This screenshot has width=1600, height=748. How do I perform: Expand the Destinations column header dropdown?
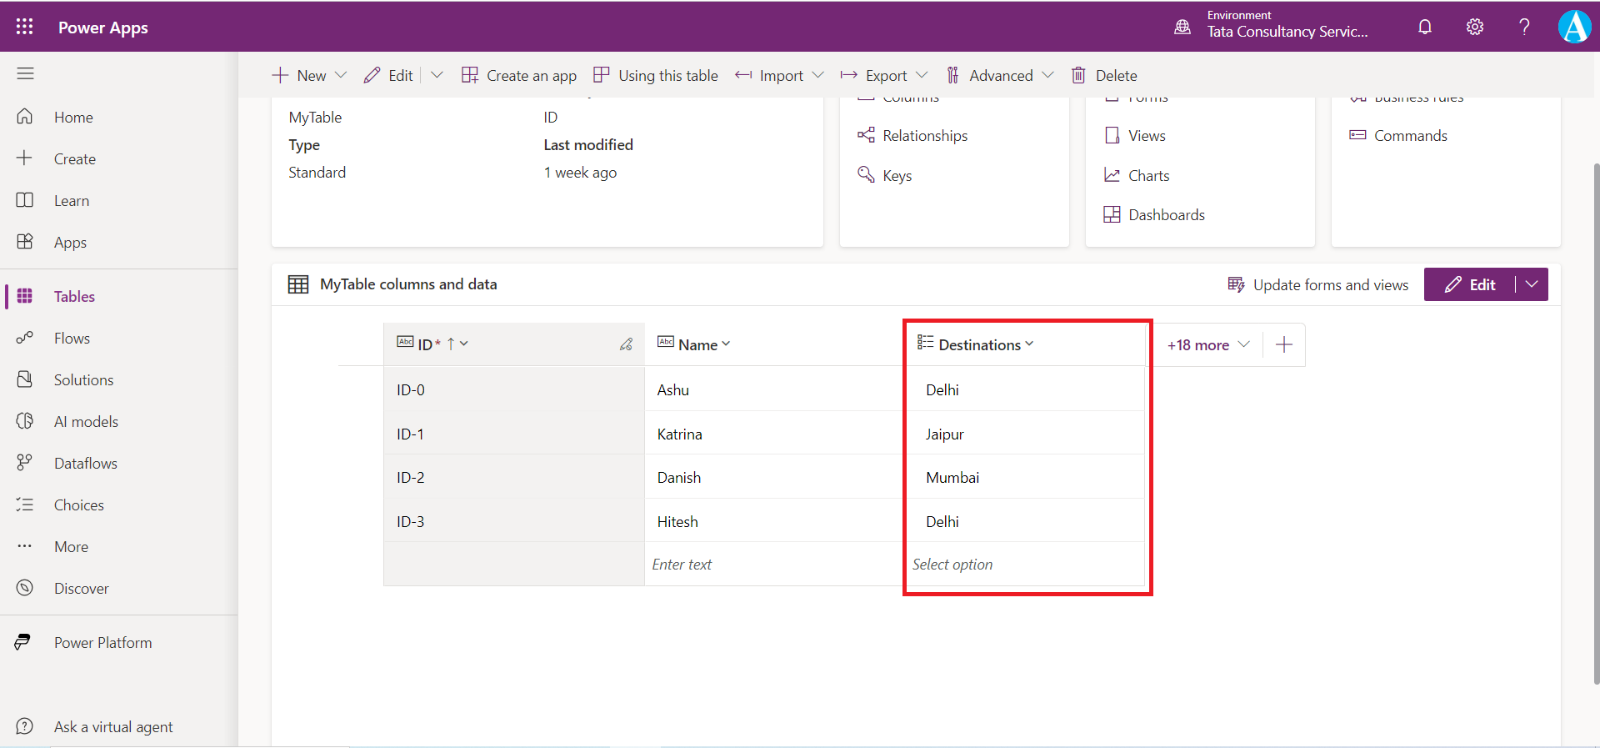(x=1030, y=344)
